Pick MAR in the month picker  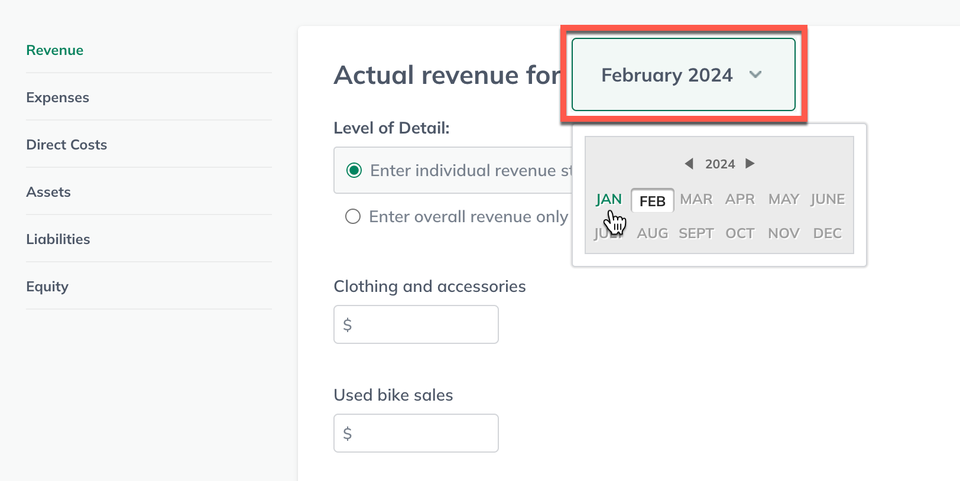coord(696,199)
